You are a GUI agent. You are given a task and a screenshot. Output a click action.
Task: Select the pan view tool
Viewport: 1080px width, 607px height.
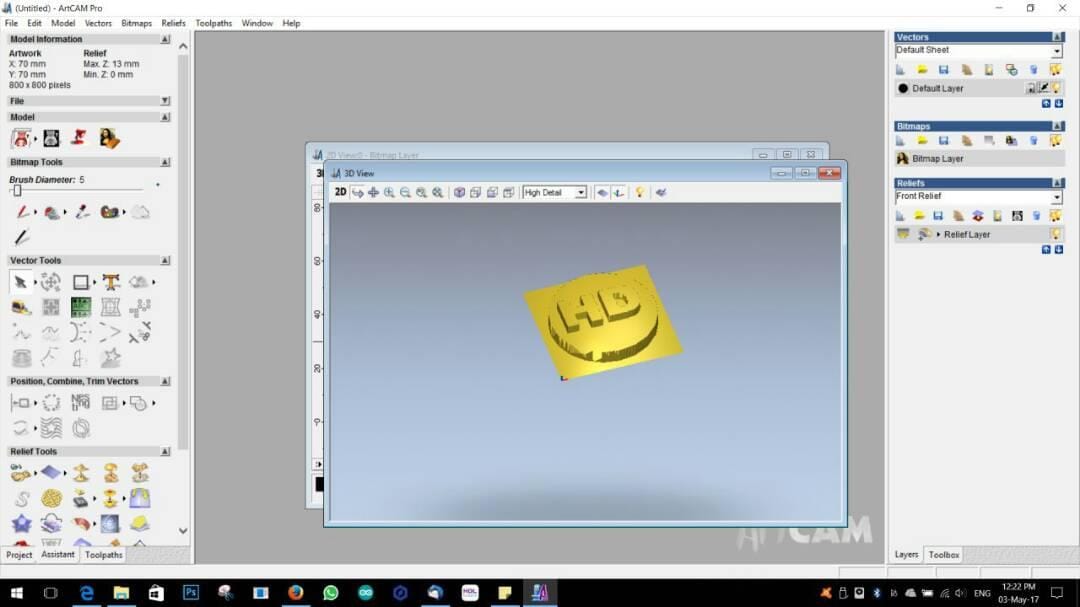click(373, 193)
